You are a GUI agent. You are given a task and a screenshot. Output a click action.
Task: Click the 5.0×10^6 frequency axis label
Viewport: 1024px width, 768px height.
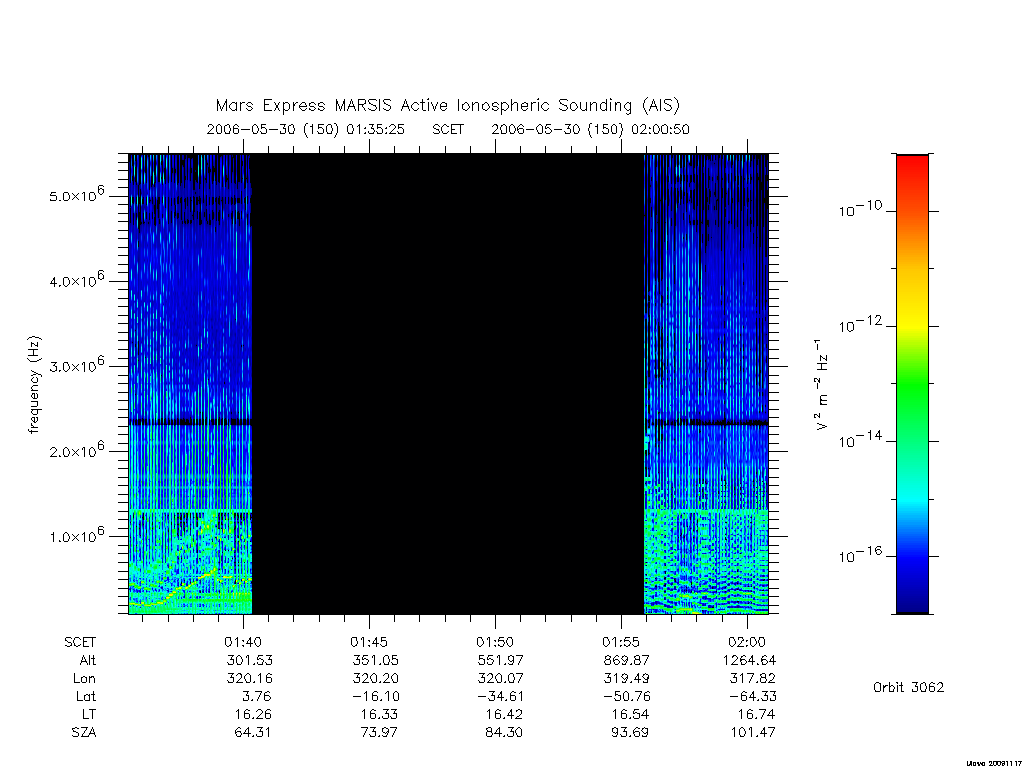click(77, 194)
